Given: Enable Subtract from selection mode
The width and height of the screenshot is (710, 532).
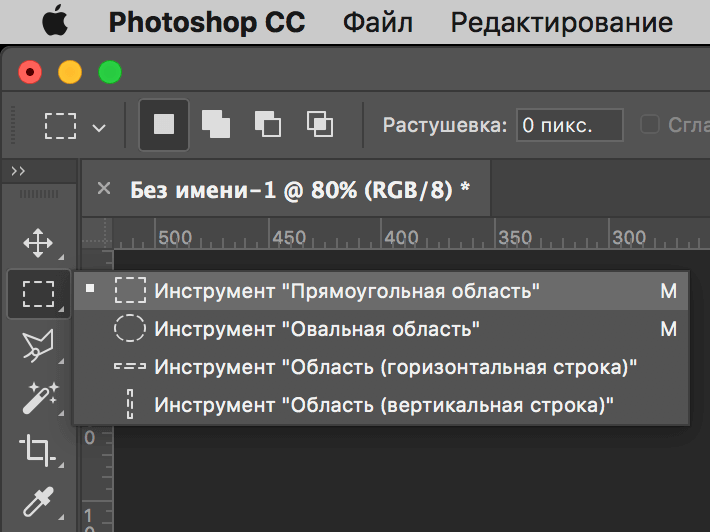Looking at the screenshot, I should pyautogui.click(x=268, y=124).
